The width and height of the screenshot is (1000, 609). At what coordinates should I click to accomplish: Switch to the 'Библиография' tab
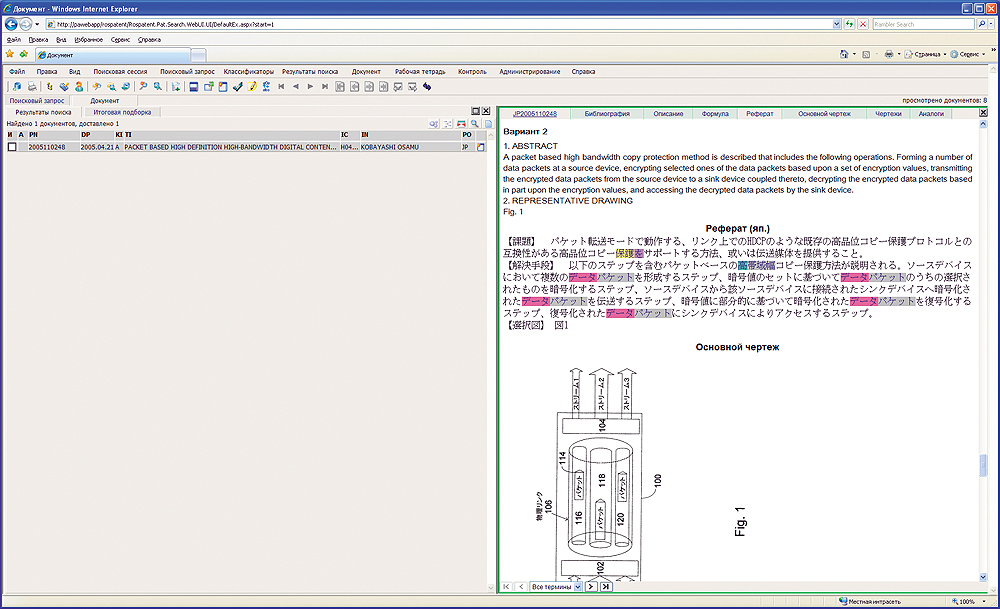click(x=606, y=115)
